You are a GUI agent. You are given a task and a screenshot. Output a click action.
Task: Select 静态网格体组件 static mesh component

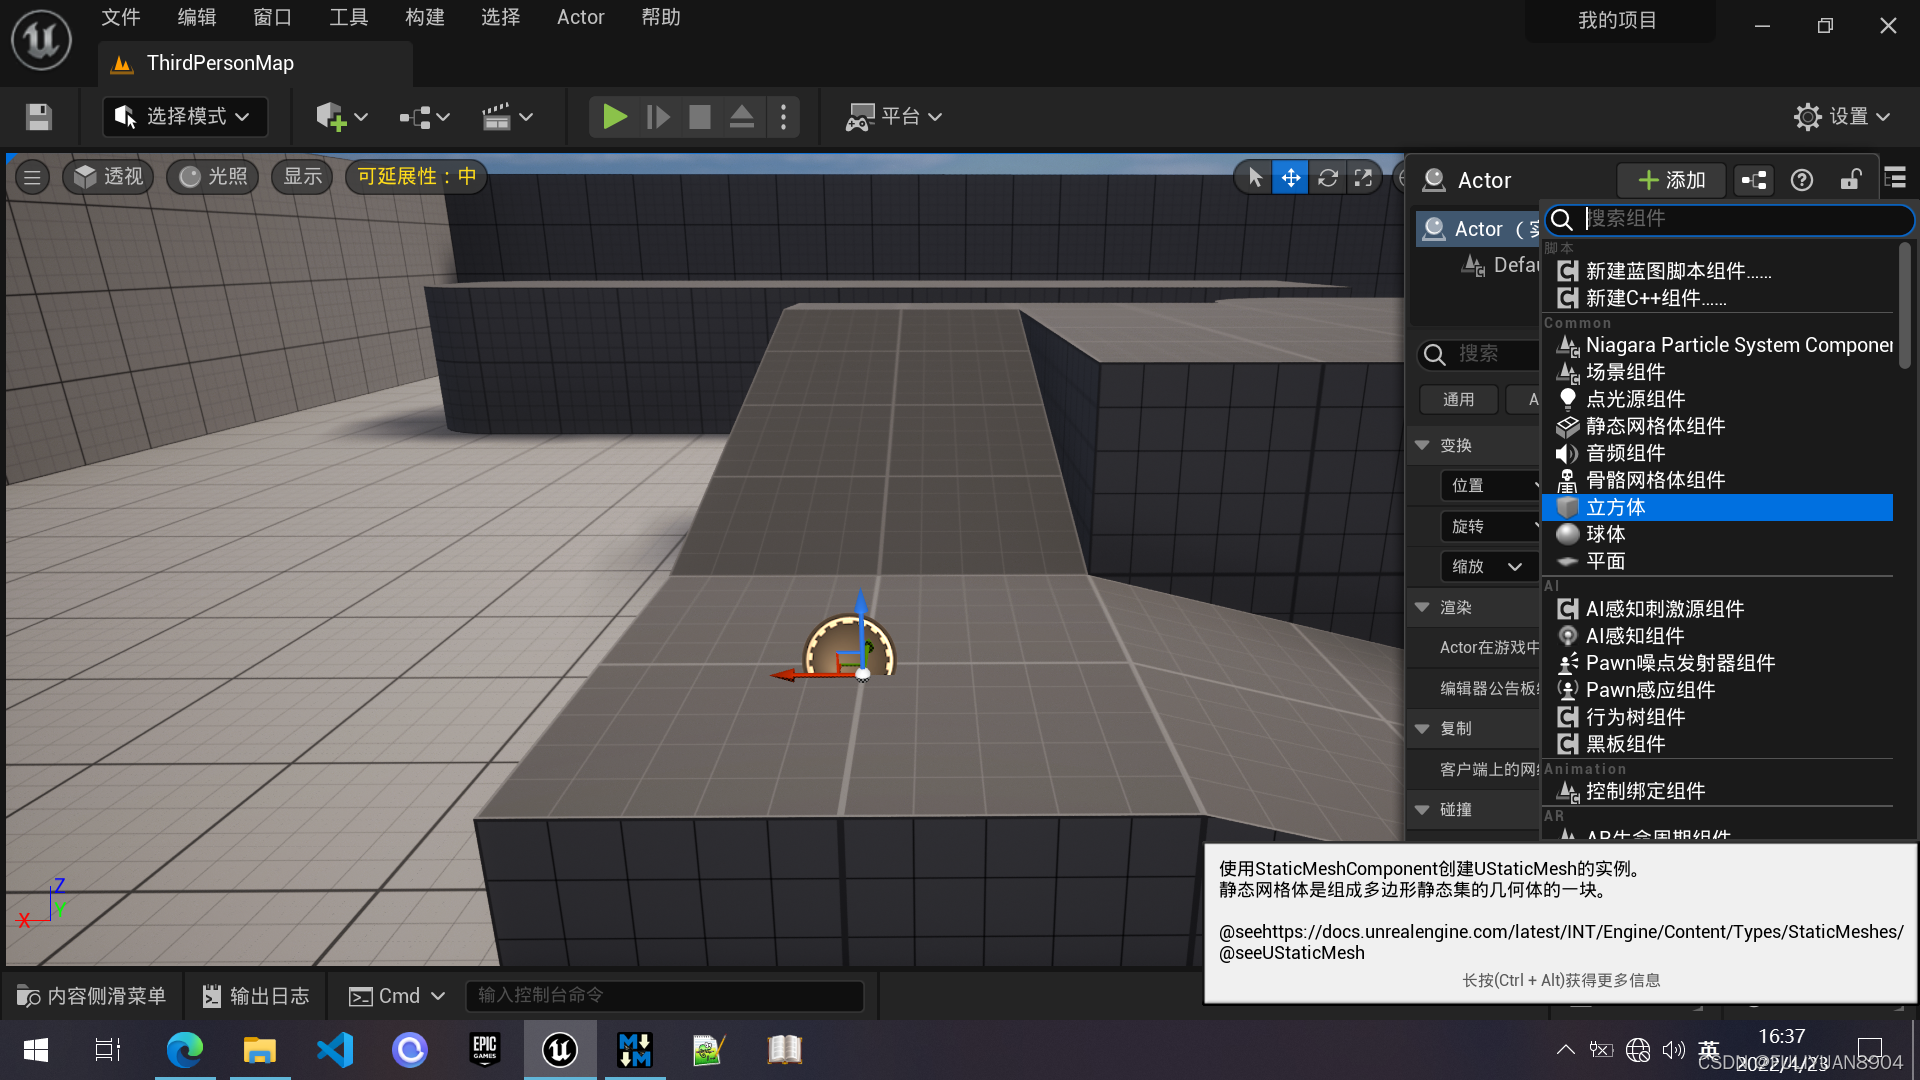1717,427
